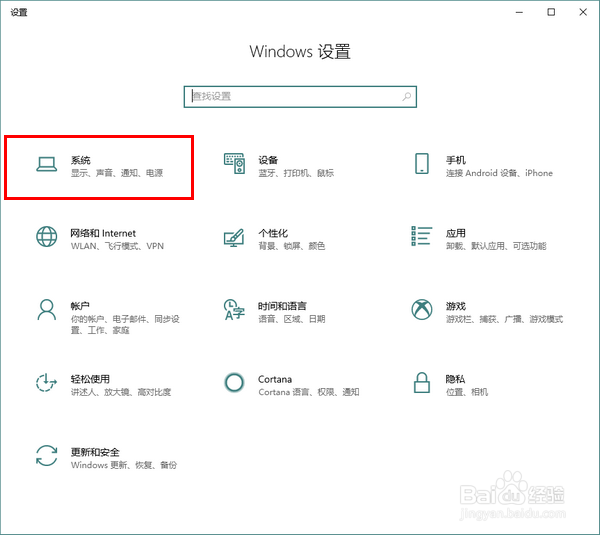Select the 个性化 category title
Viewport: 600px width, 535px height.
tap(273, 233)
